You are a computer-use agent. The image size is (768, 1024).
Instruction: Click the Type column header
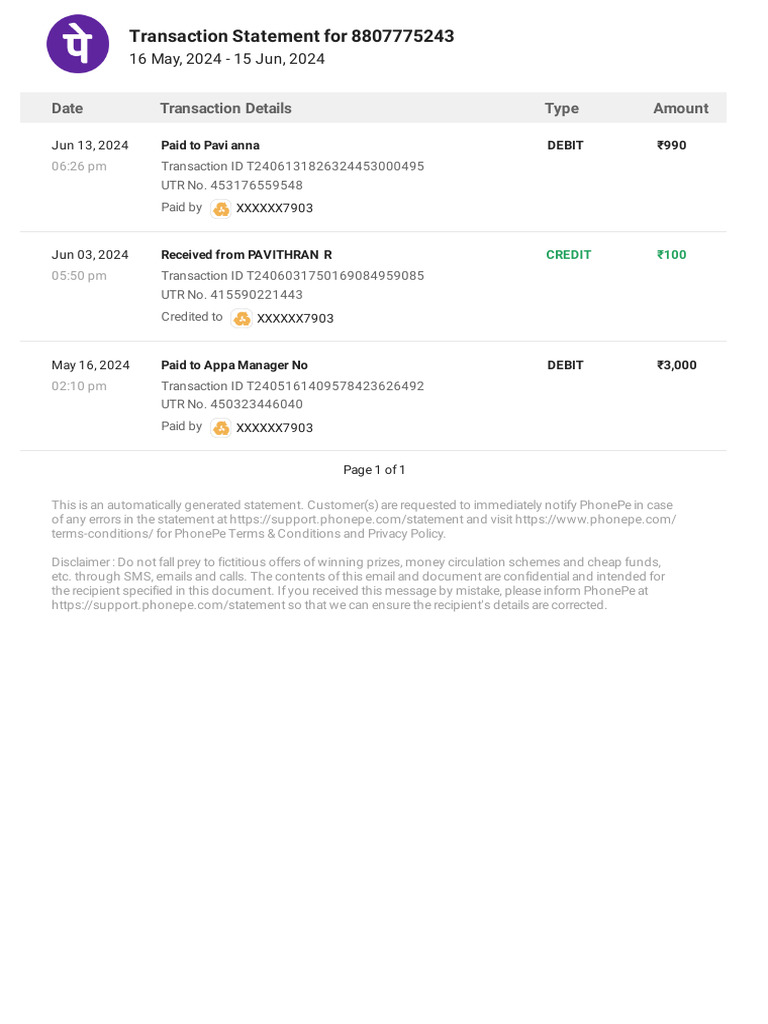(561, 108)
